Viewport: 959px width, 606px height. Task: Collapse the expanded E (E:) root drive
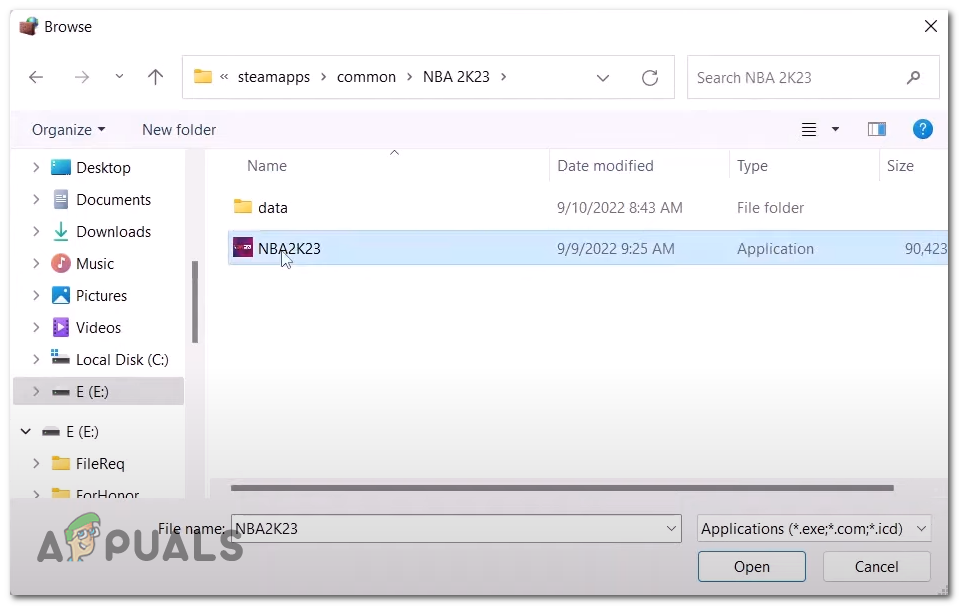click(x=26, y=431)
